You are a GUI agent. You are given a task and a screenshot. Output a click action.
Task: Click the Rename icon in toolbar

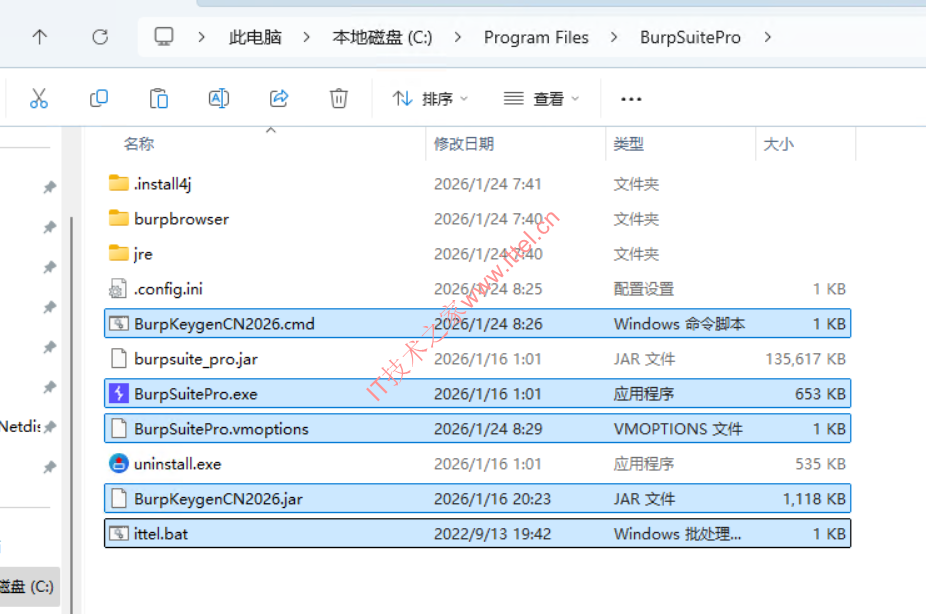click(219, 98)
